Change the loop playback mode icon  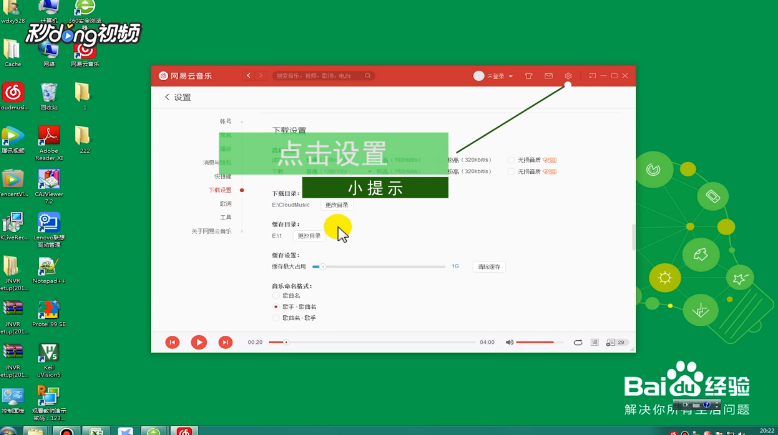coord(578,342)
